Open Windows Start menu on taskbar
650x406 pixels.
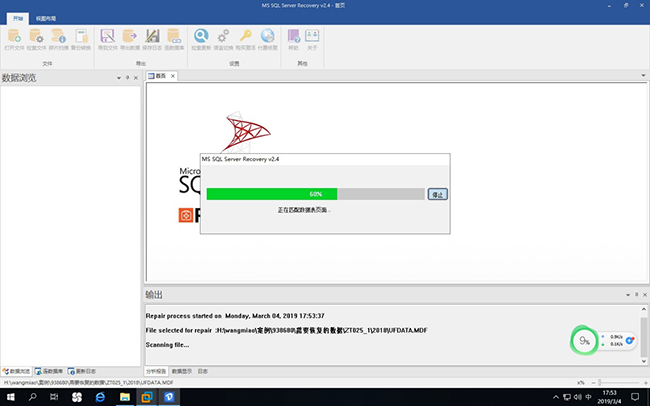coord(10,397)
